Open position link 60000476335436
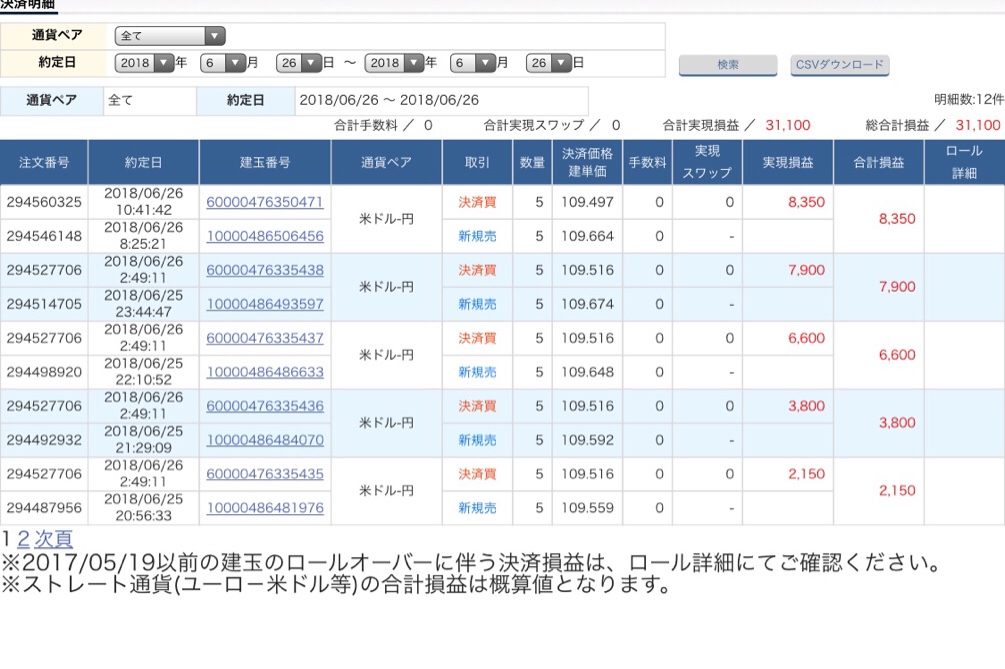Screen dimensions: 1005x669 265,406
